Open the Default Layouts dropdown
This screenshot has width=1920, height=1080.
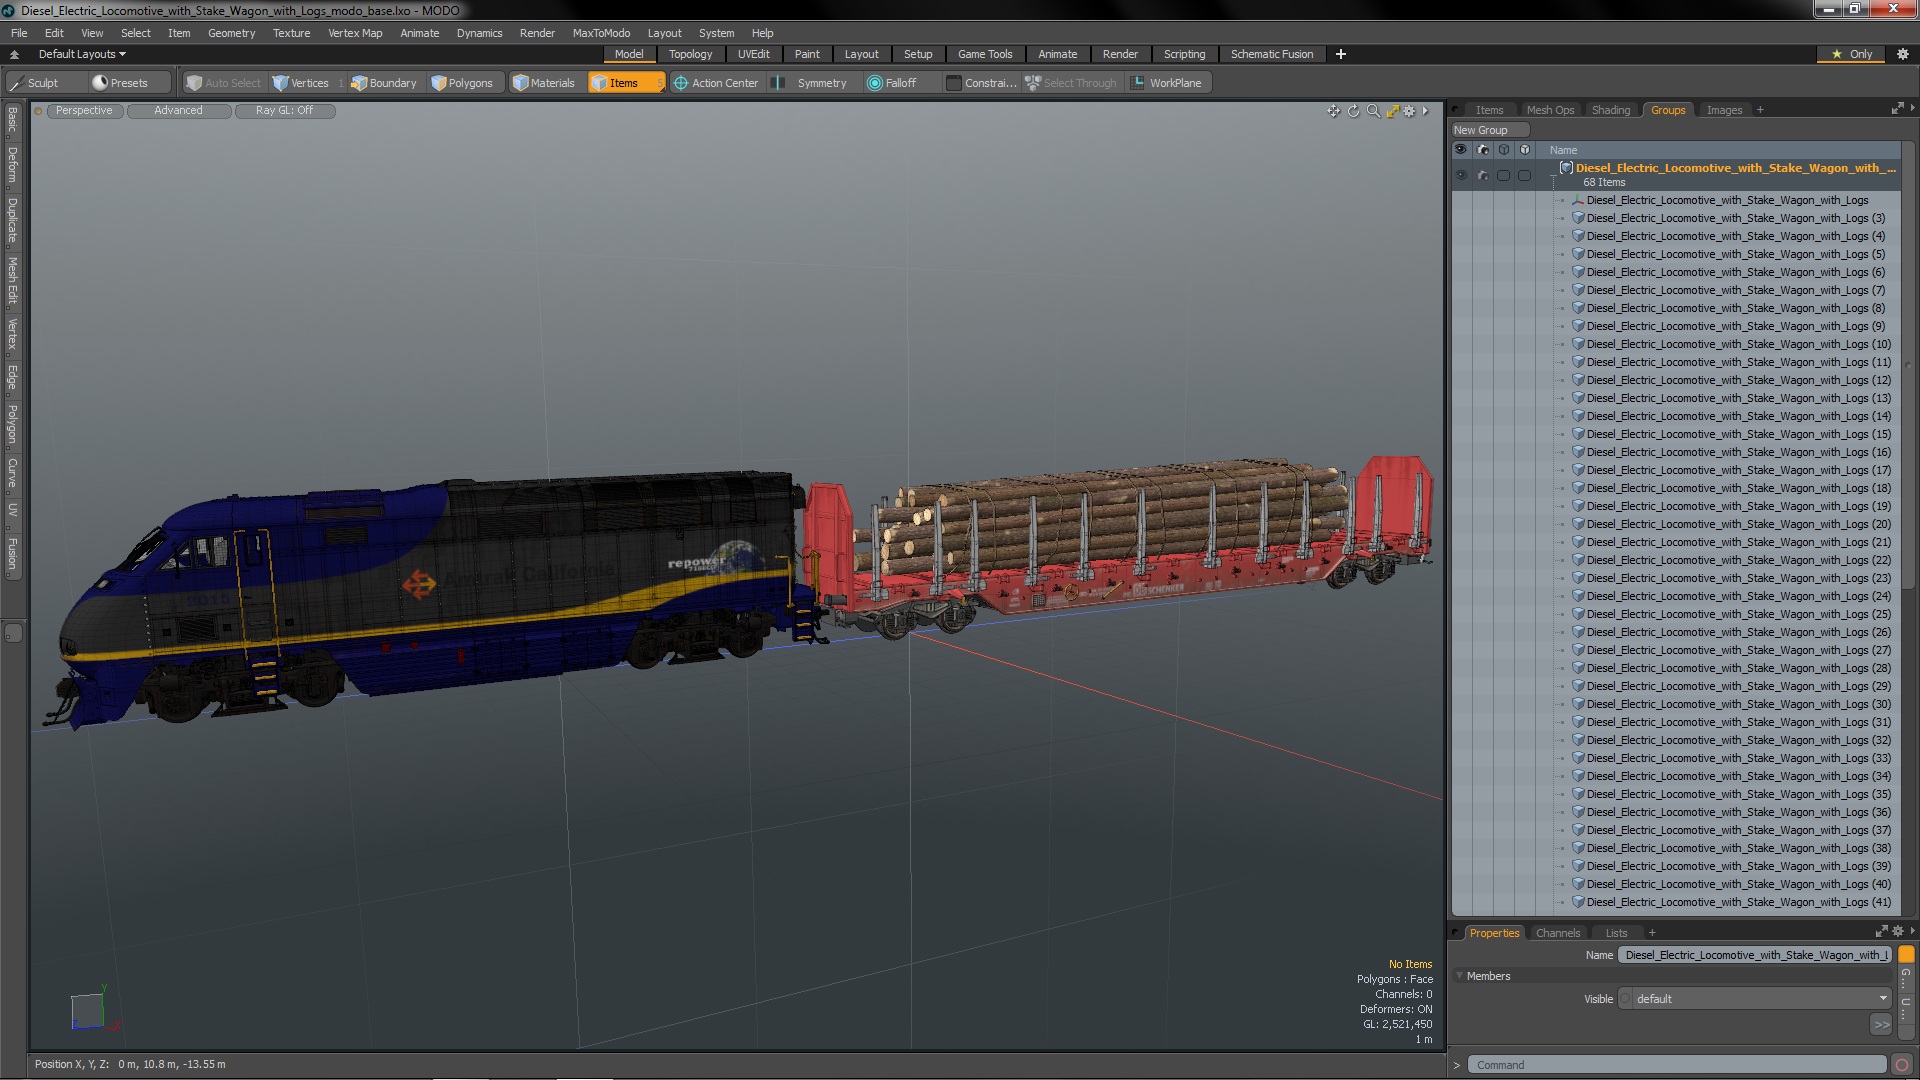[82, 54]
